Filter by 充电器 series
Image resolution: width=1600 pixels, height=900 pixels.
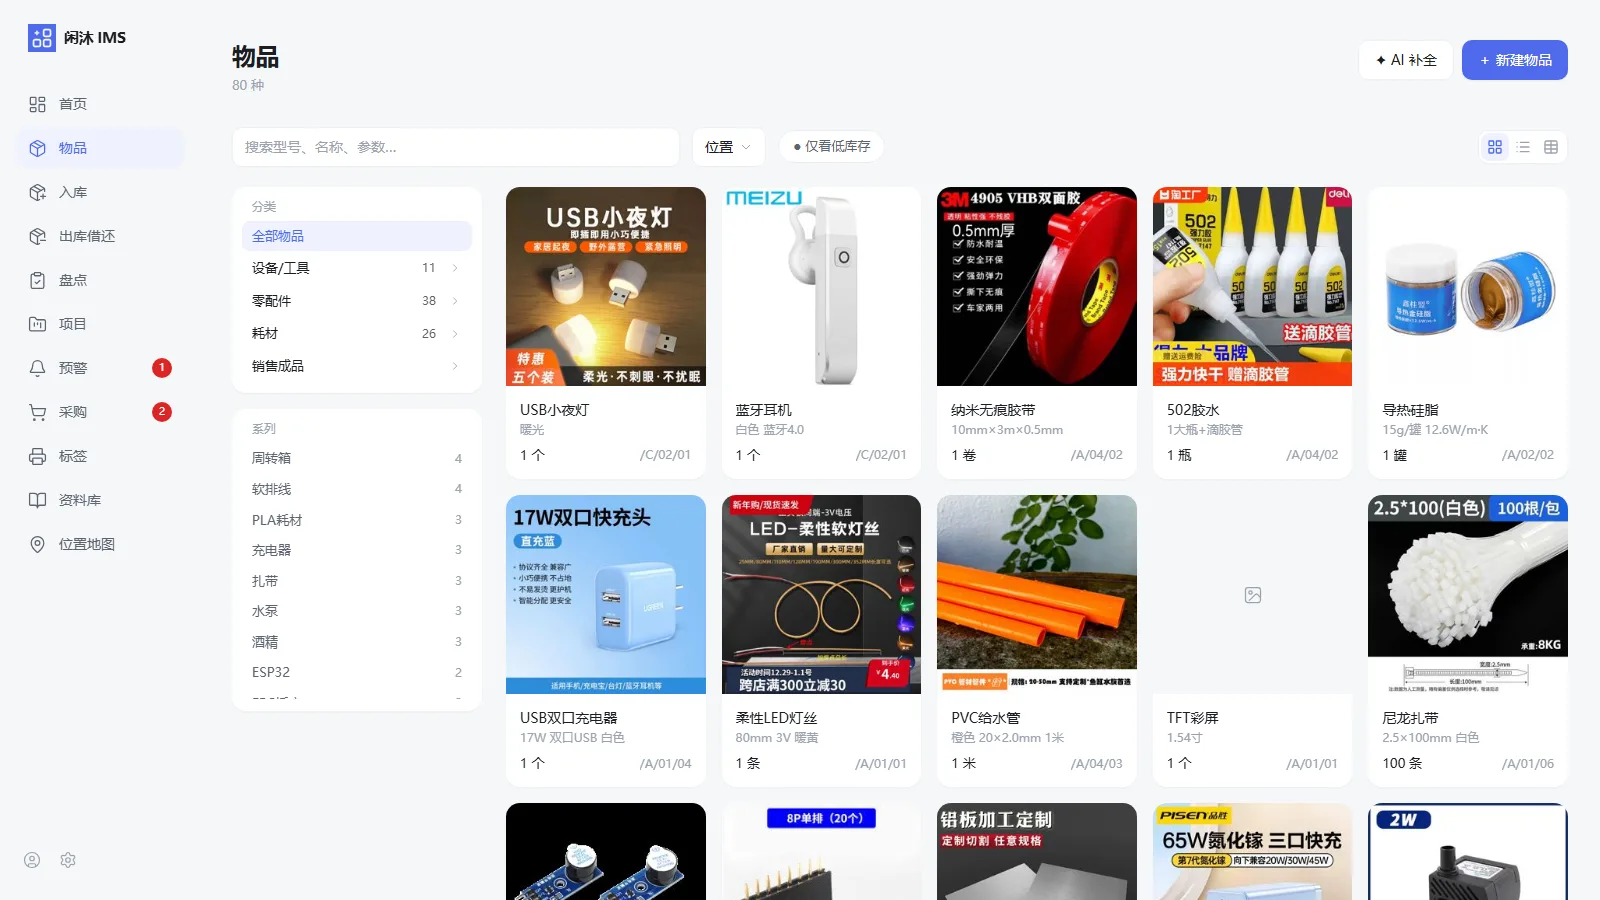click(357, 550)
